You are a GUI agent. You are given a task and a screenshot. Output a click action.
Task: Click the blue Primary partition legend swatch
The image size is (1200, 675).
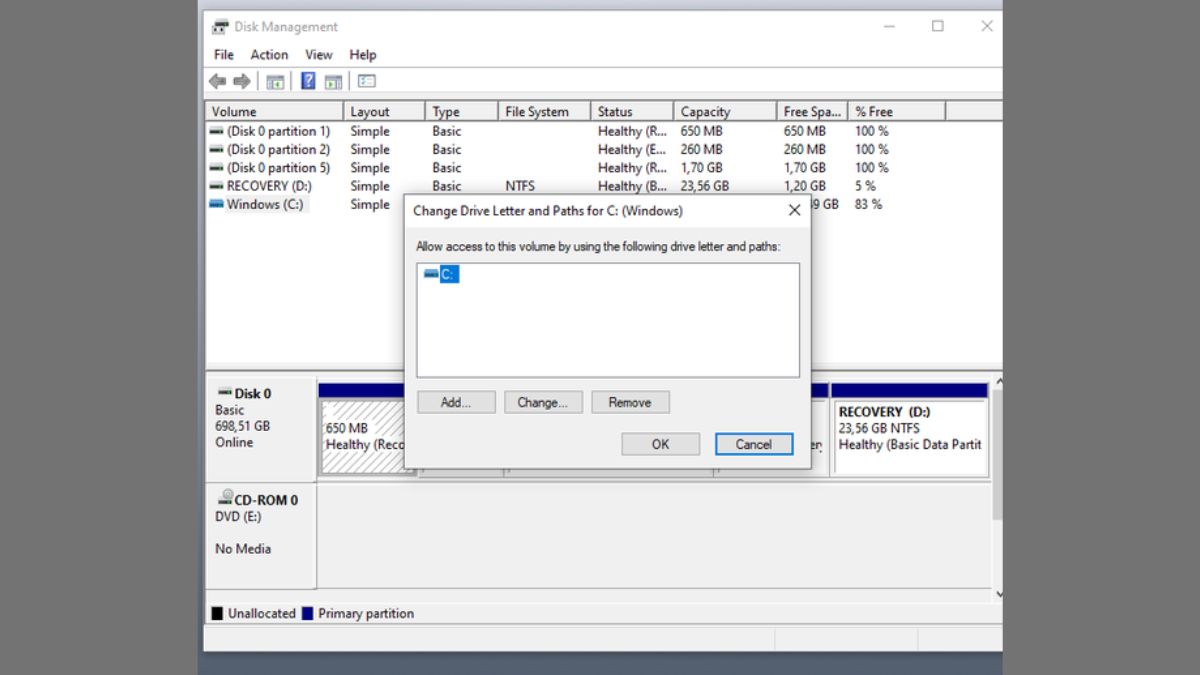307,613
